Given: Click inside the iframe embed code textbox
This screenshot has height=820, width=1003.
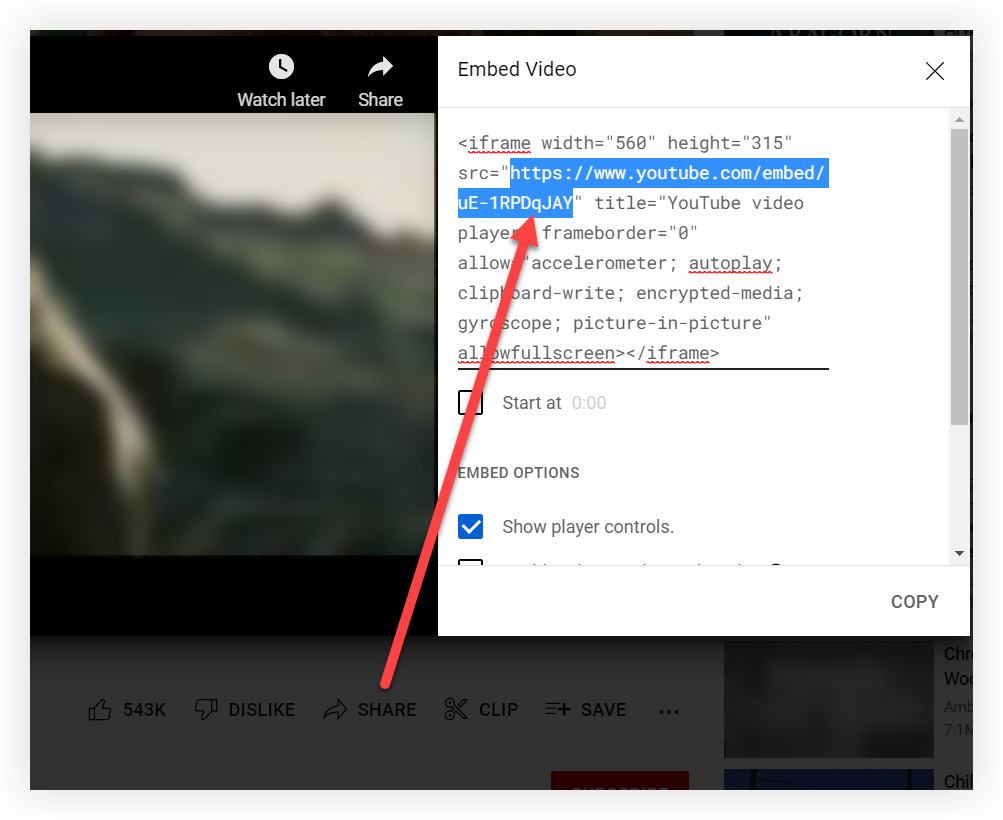Looking at the screenshot, I should pyautogui.click(x=643, y=248).
